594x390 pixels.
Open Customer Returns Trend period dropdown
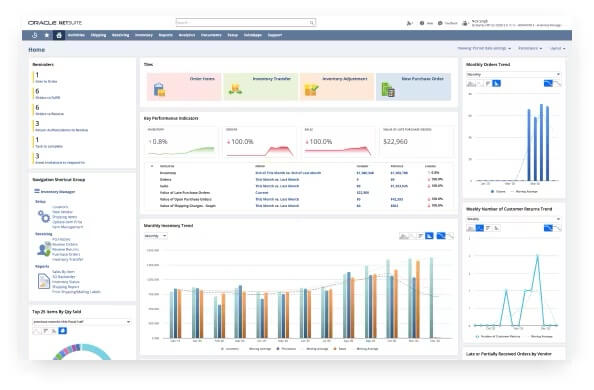tap(513, 219)
